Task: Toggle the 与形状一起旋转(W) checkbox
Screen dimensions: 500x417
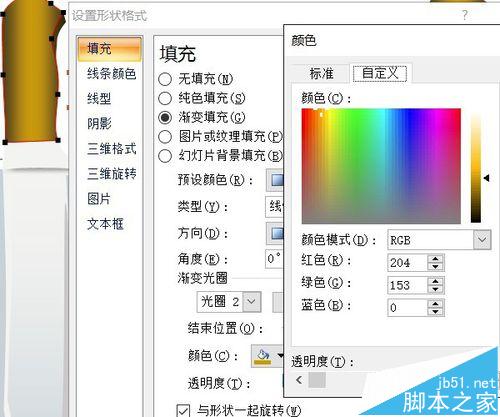Action: click(x=183, y=410)
